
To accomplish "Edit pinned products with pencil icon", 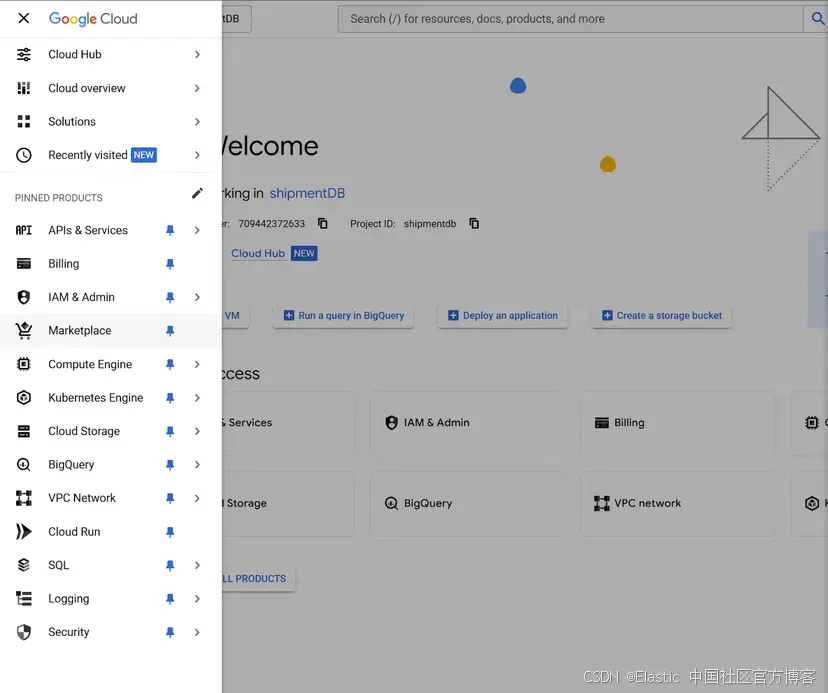I will coord(197,193).
